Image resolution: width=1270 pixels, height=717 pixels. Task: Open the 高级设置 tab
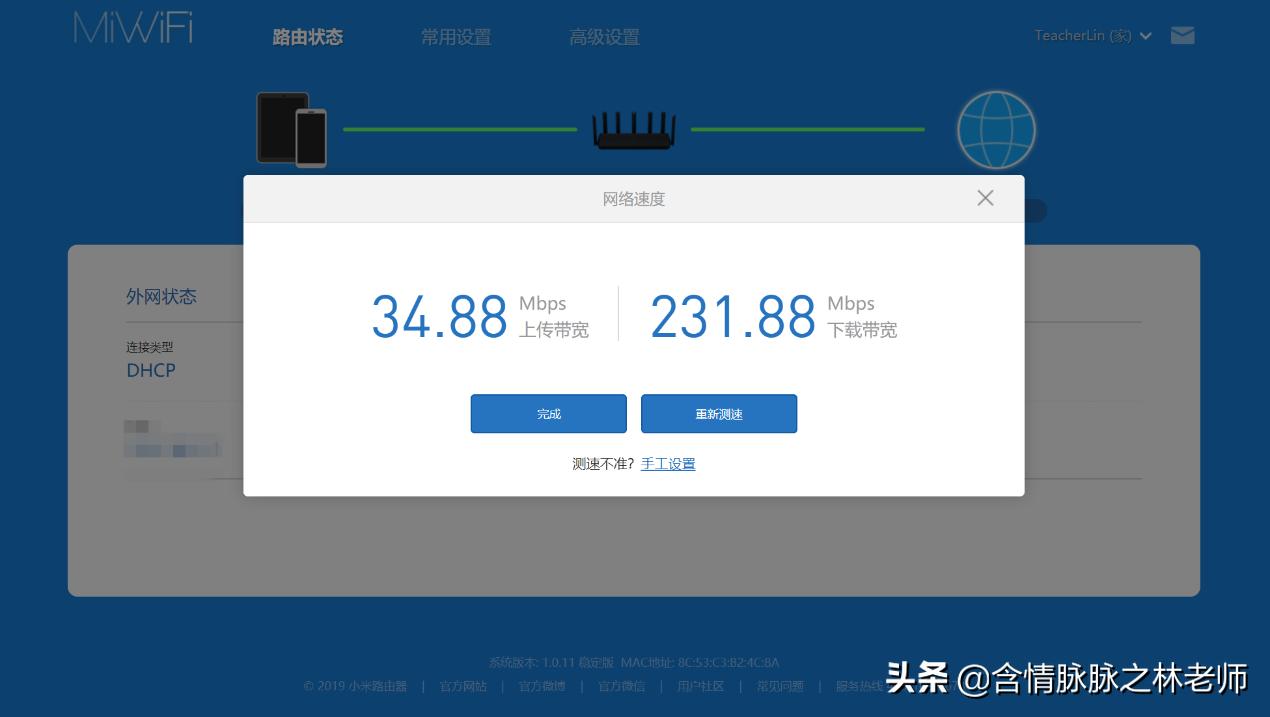click(x=604, y=37)
